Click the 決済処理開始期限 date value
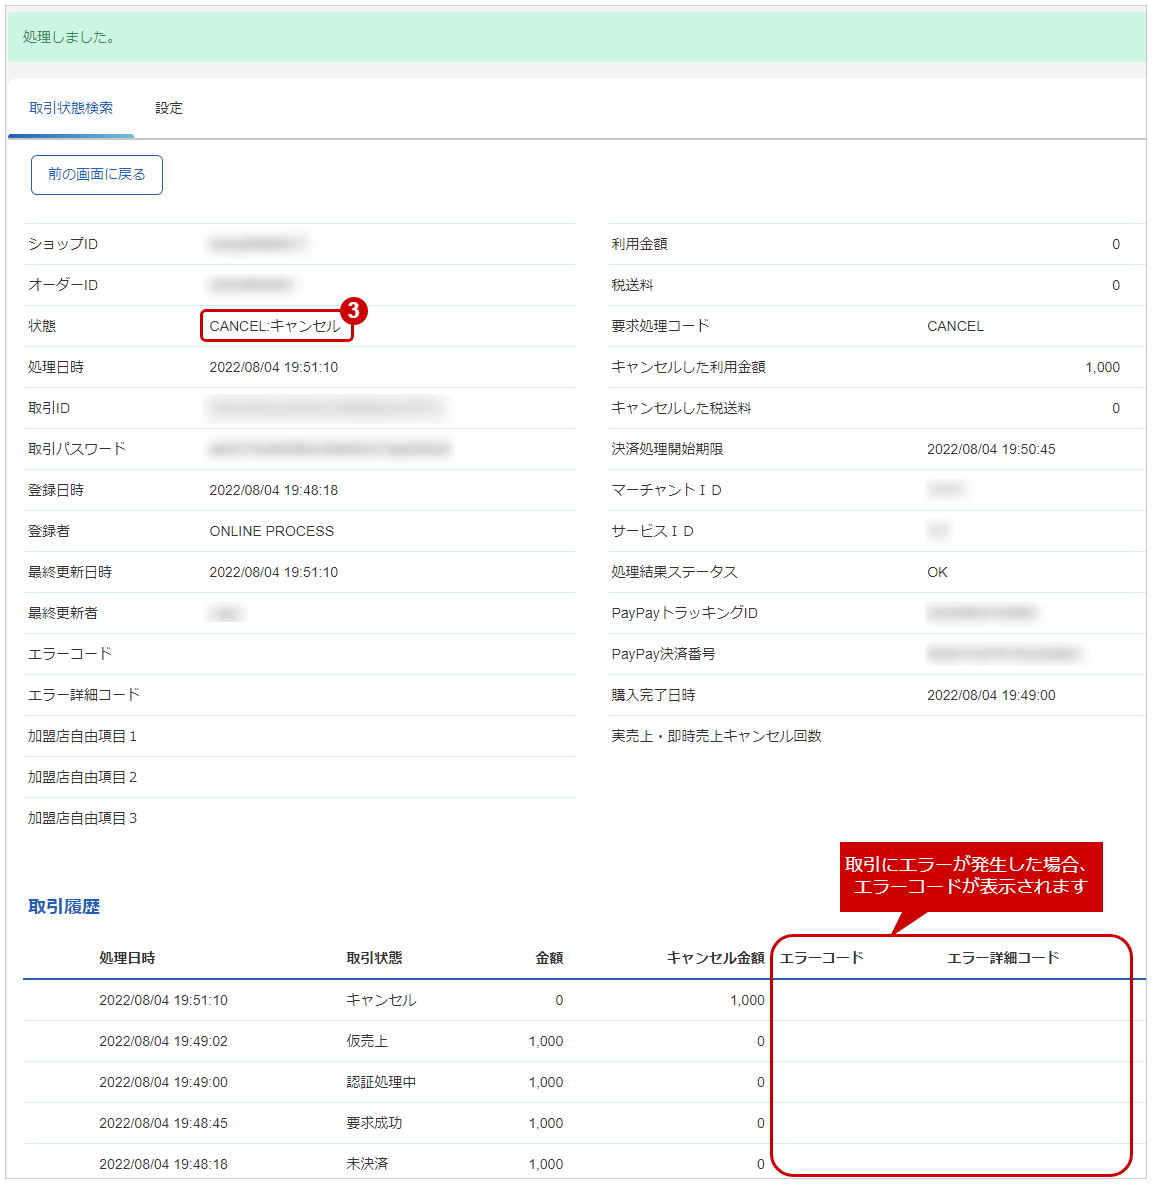 (x=991, y=449)
